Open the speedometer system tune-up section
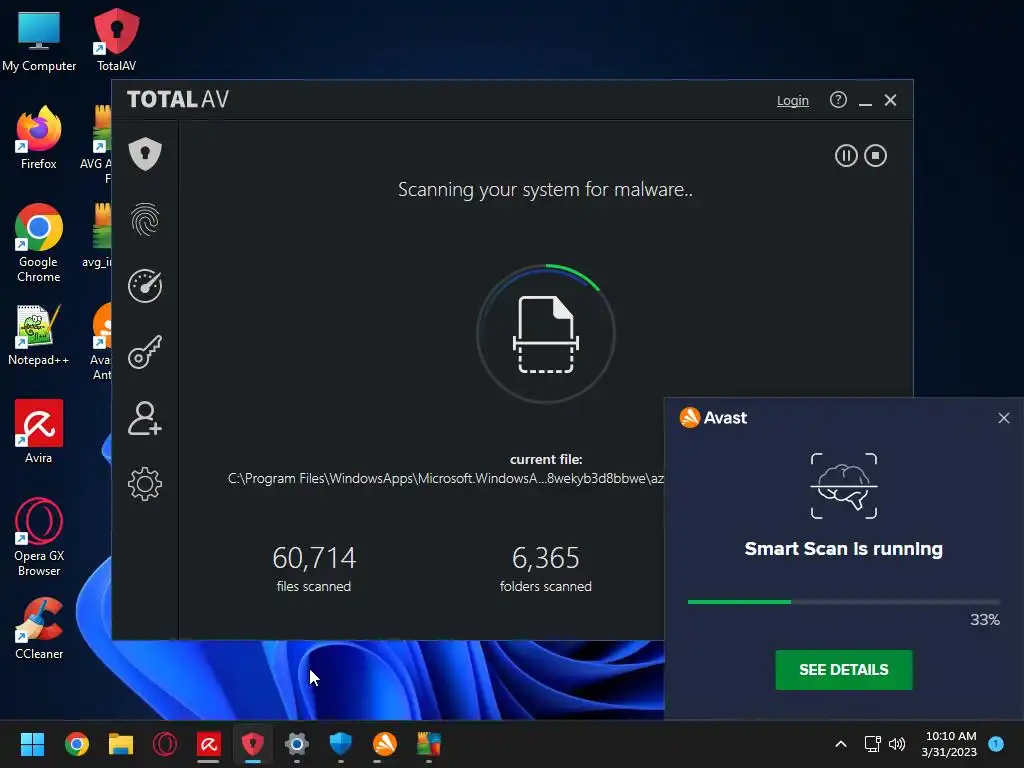The image size is (1024, 768). coord(145,286)
